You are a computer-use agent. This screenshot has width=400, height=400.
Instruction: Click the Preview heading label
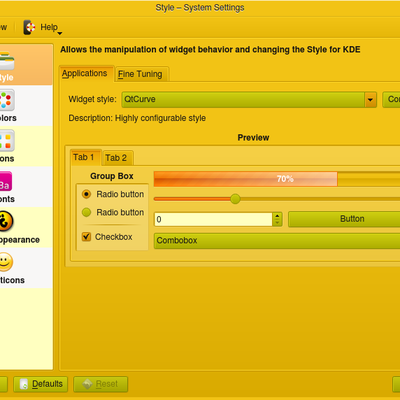click(253, 138)
